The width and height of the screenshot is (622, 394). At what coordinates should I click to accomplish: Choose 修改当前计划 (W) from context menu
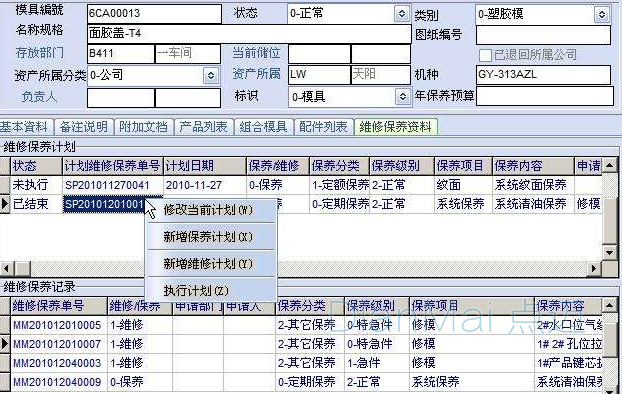(x=211, y=210)
